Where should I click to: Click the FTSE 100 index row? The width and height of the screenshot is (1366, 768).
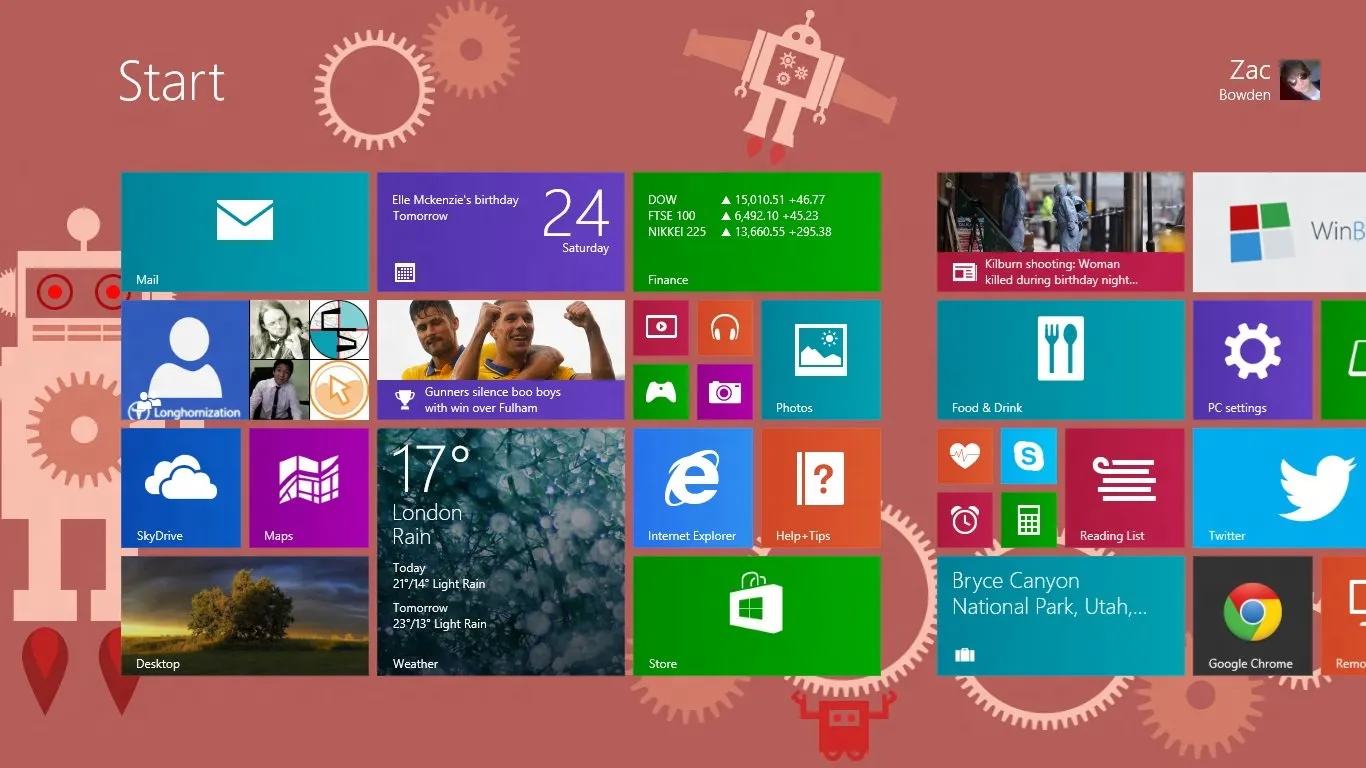point(733,216)
